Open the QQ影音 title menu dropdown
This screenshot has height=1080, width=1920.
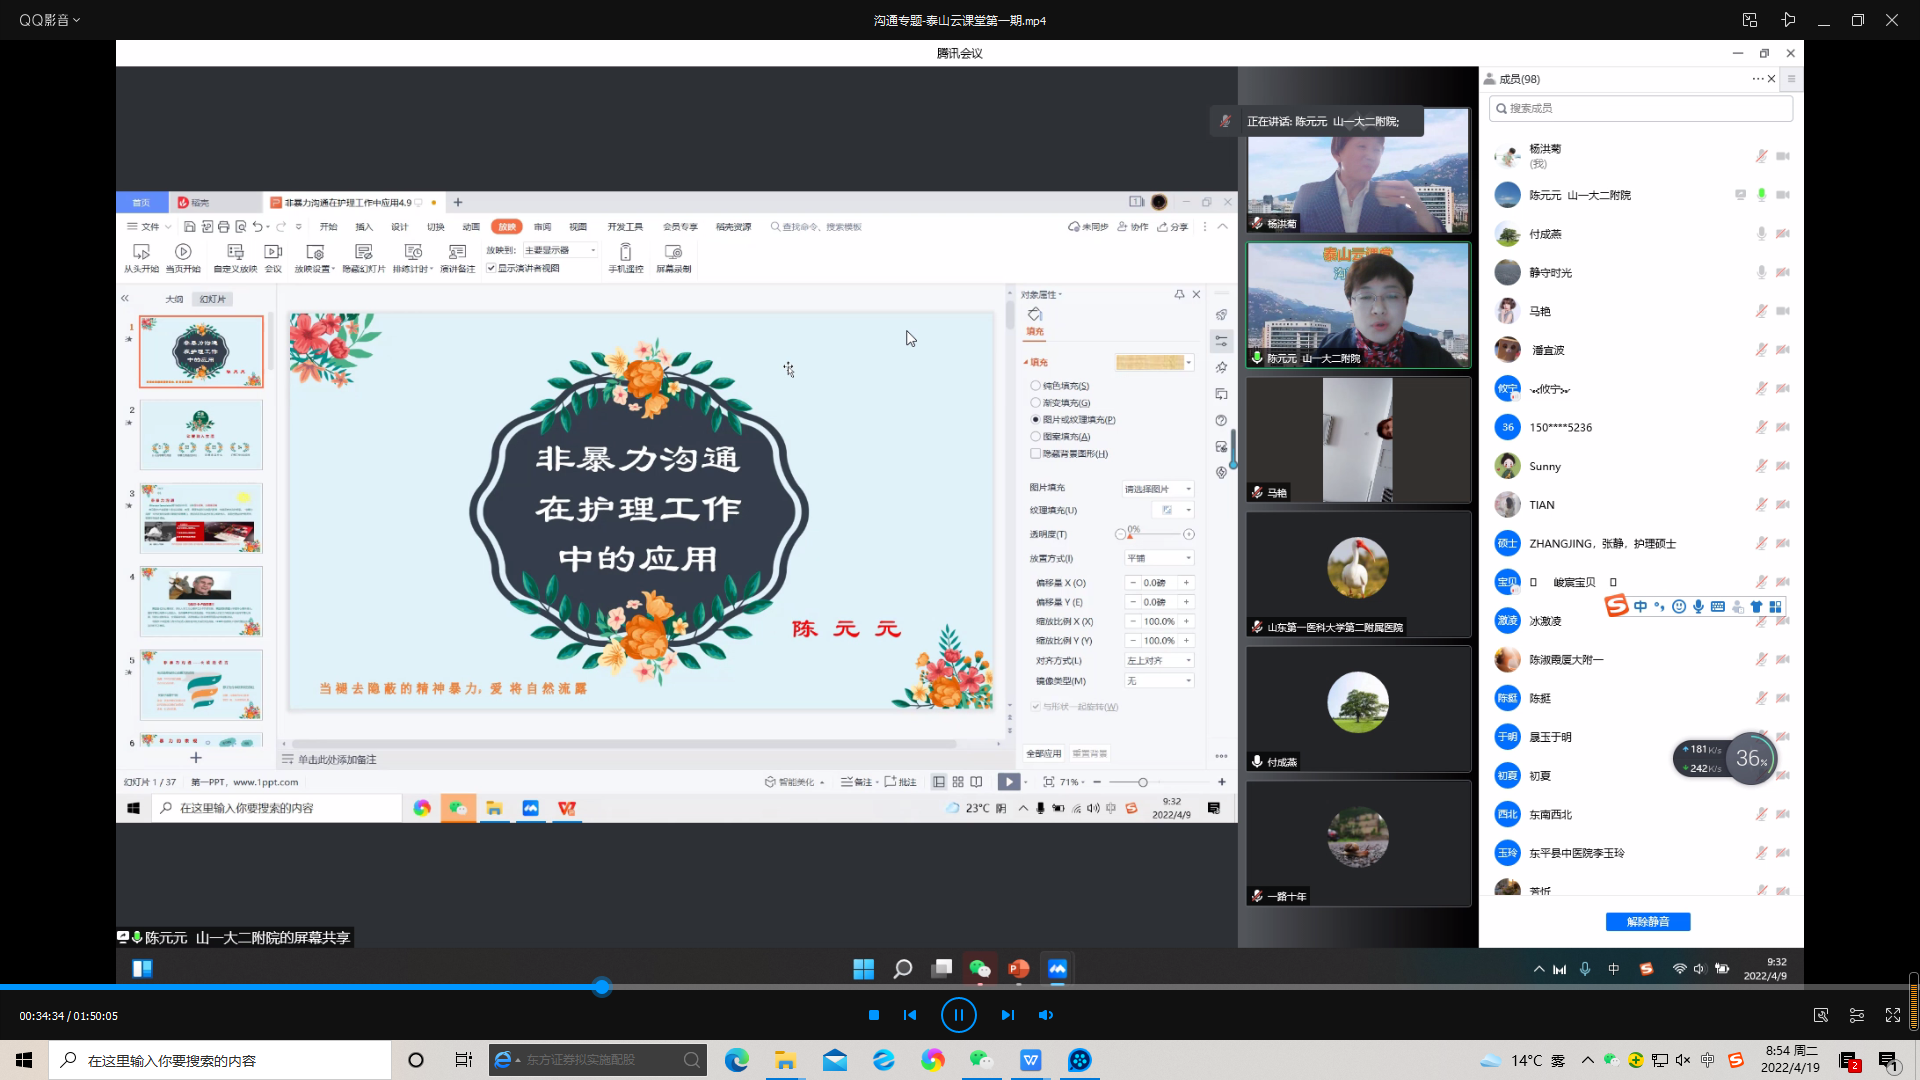pyautogui.click(x=50, y=20)
